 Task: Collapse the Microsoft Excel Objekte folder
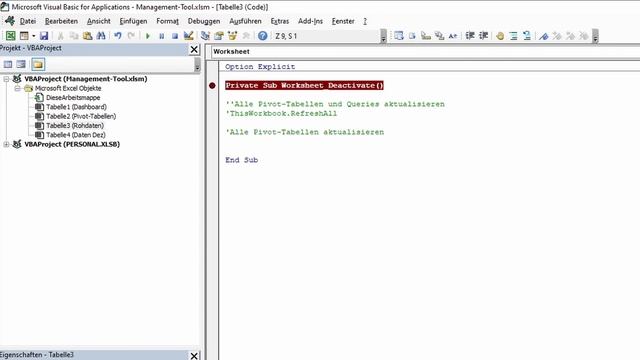click(17, 88)
